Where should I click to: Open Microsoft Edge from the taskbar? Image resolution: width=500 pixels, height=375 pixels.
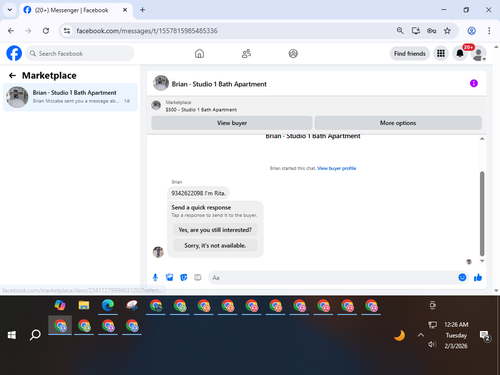pyautogui.click(x=108, y=305)
